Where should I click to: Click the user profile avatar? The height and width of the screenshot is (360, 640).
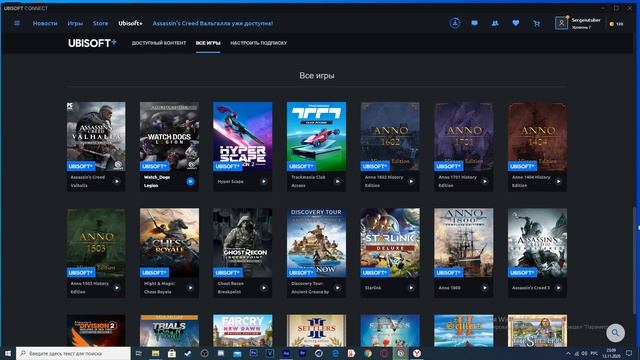[x=561, y=23]
